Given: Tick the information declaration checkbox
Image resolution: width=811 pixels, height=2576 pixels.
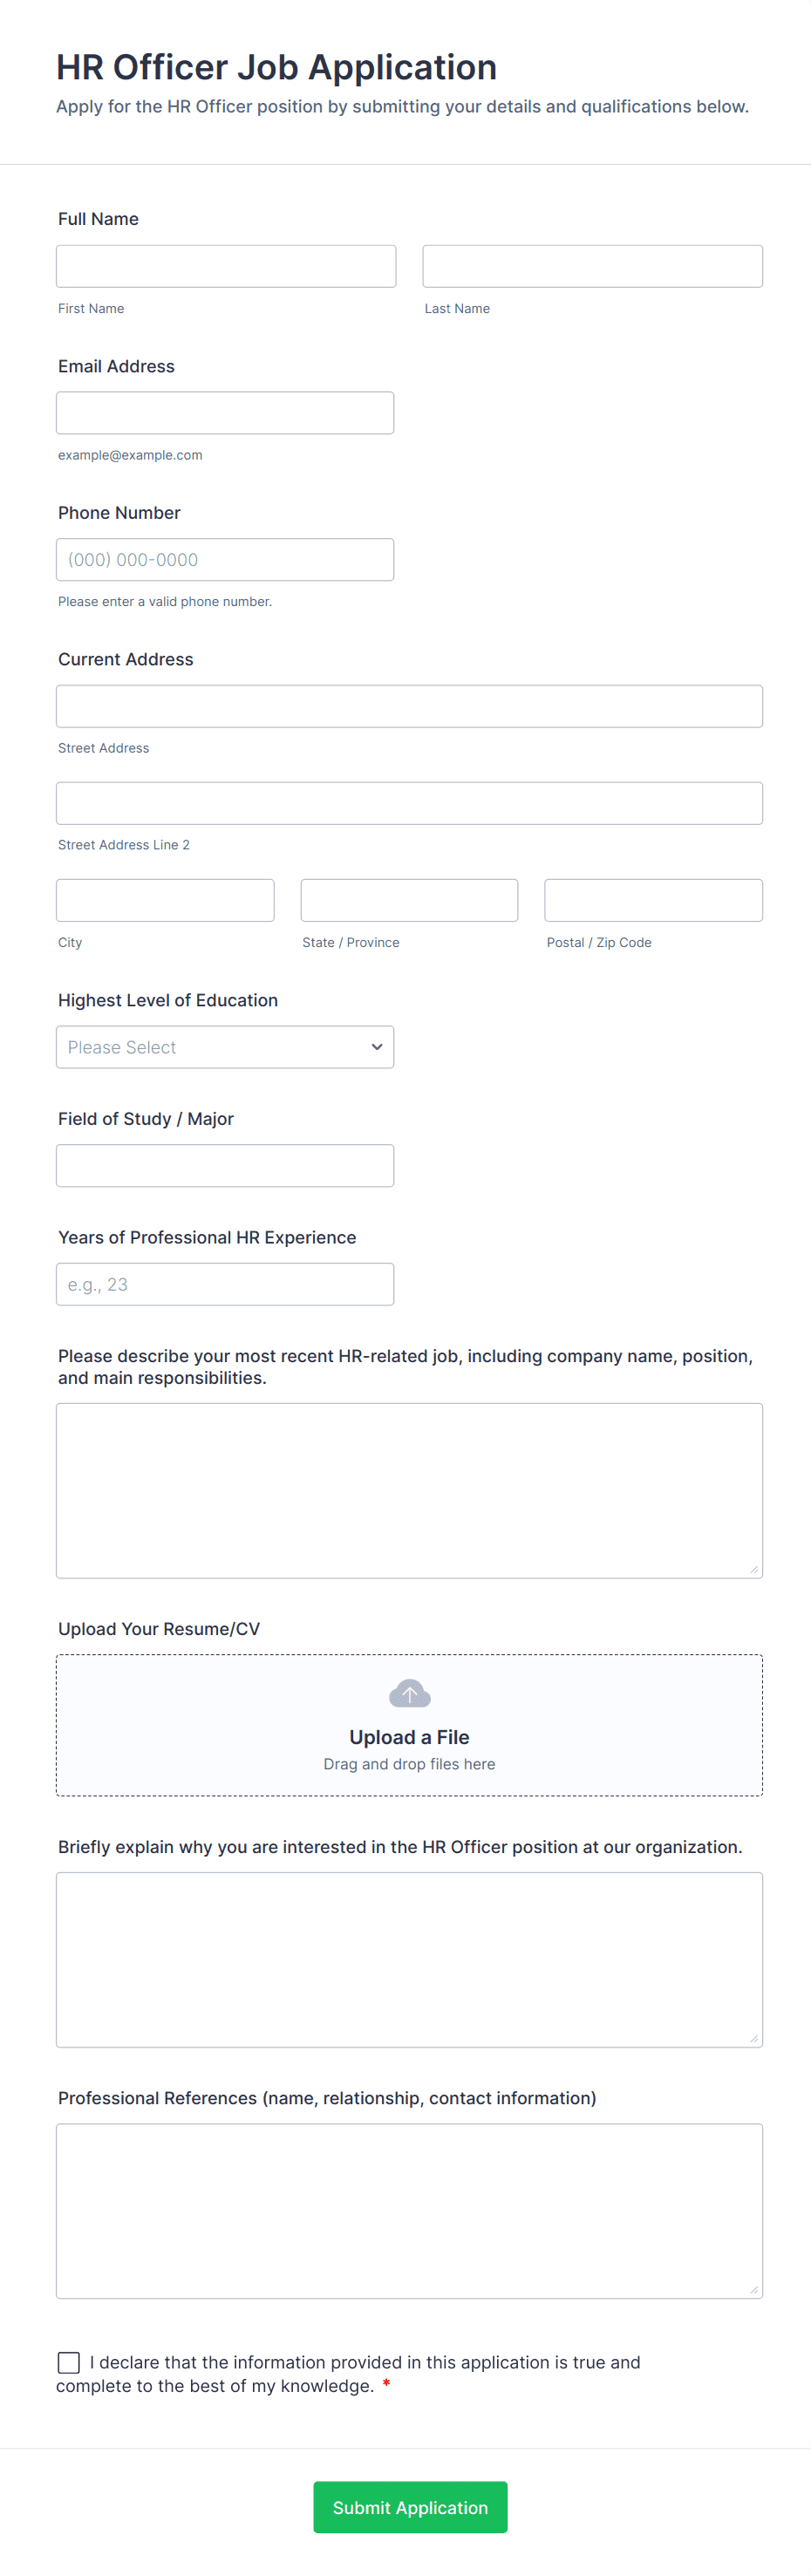Looking at the screenshot, I should click(x=69, y=2361).
